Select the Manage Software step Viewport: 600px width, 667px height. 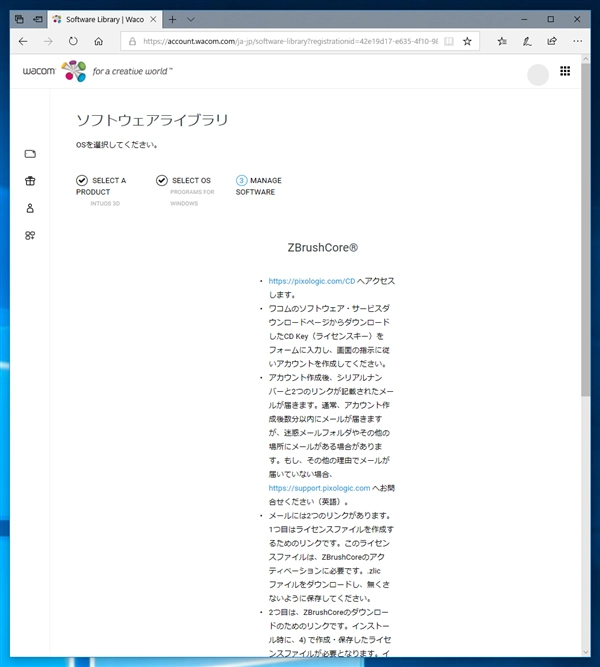click(259, 186)
